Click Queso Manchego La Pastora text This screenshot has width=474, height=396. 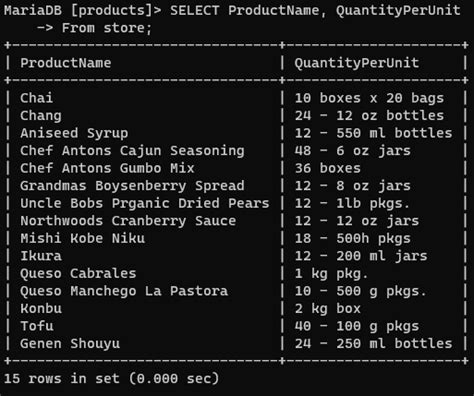pos(124,291)
